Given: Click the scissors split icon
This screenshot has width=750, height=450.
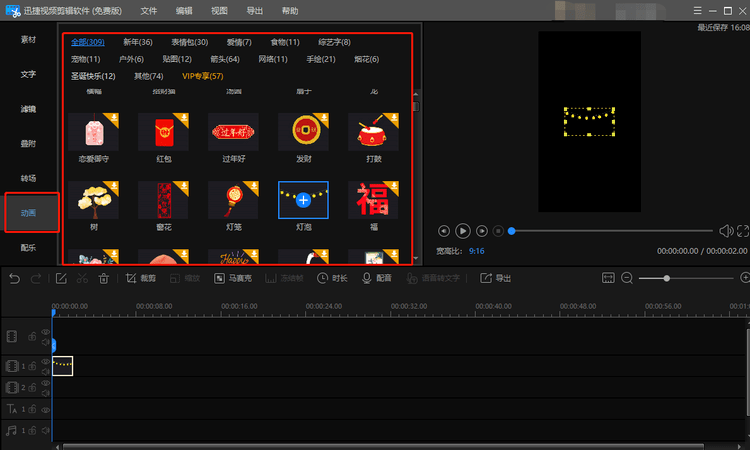Looking at the screenshot, I should [x=82, y=278].
